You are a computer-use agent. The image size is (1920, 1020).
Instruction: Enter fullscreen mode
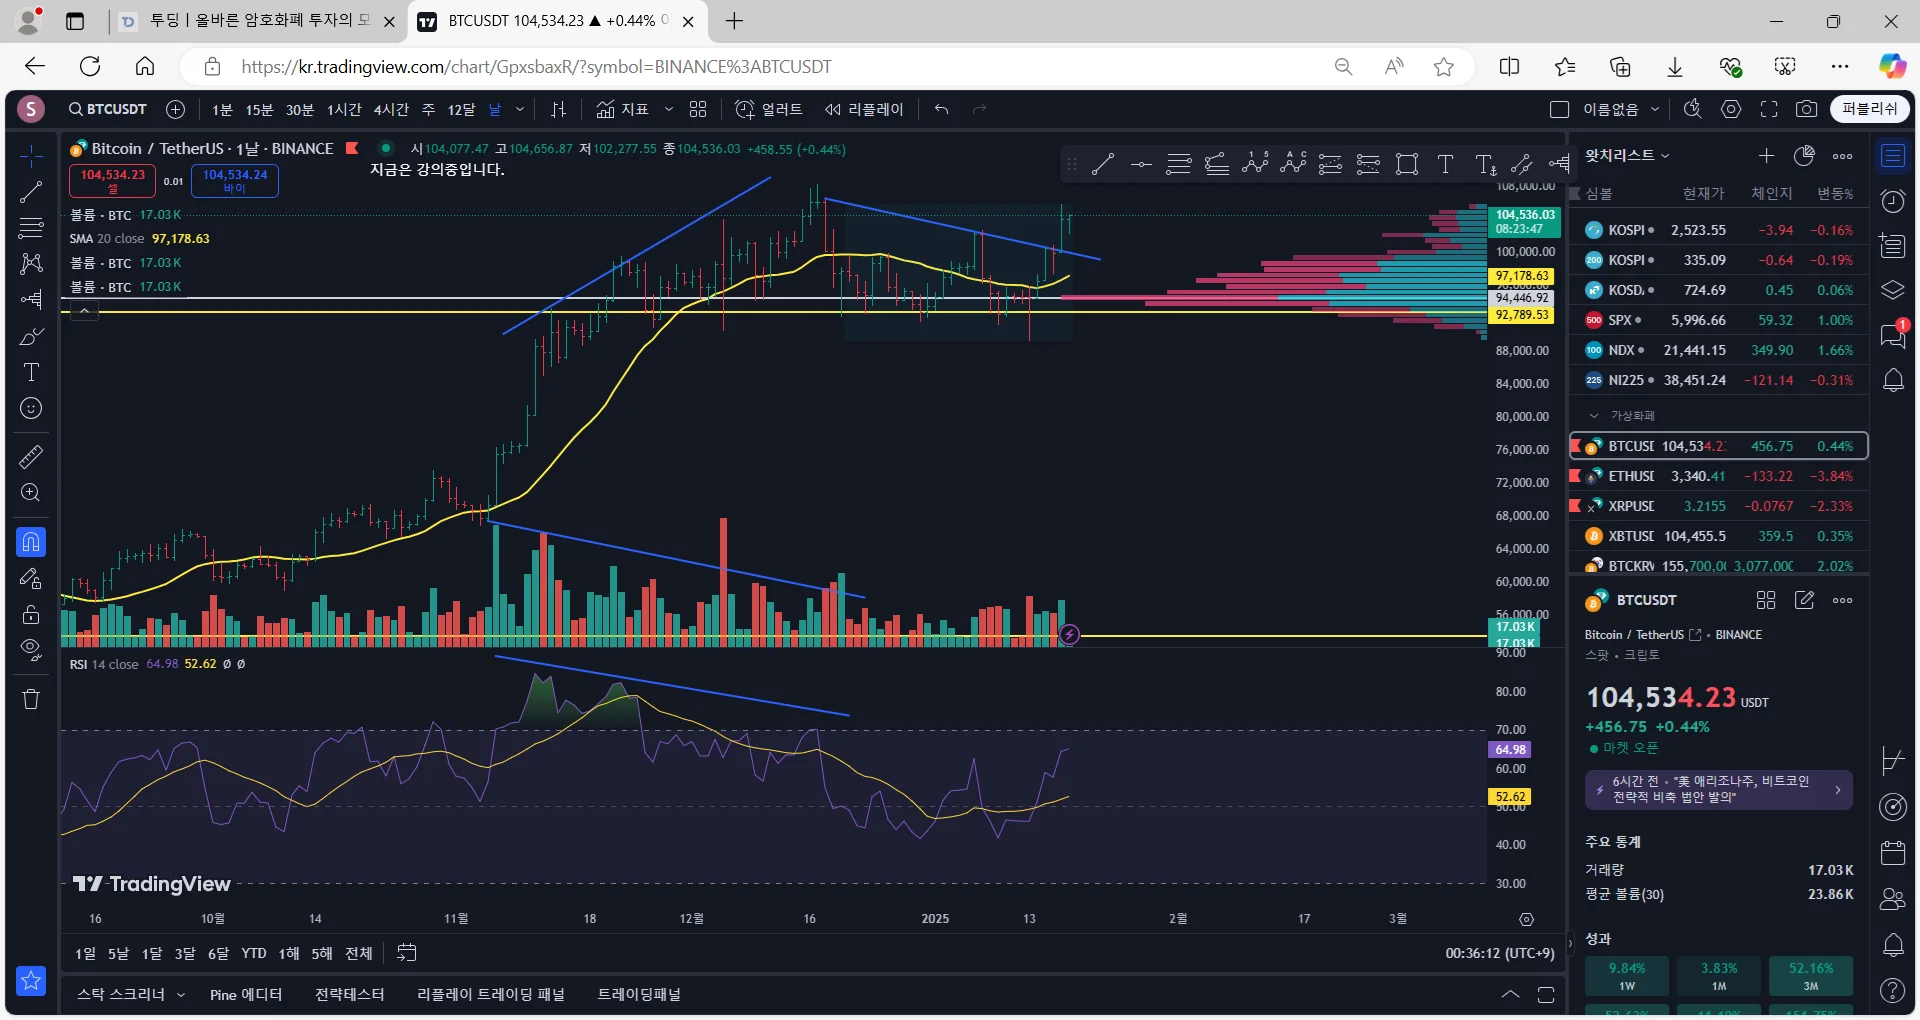click(1769, 109)
